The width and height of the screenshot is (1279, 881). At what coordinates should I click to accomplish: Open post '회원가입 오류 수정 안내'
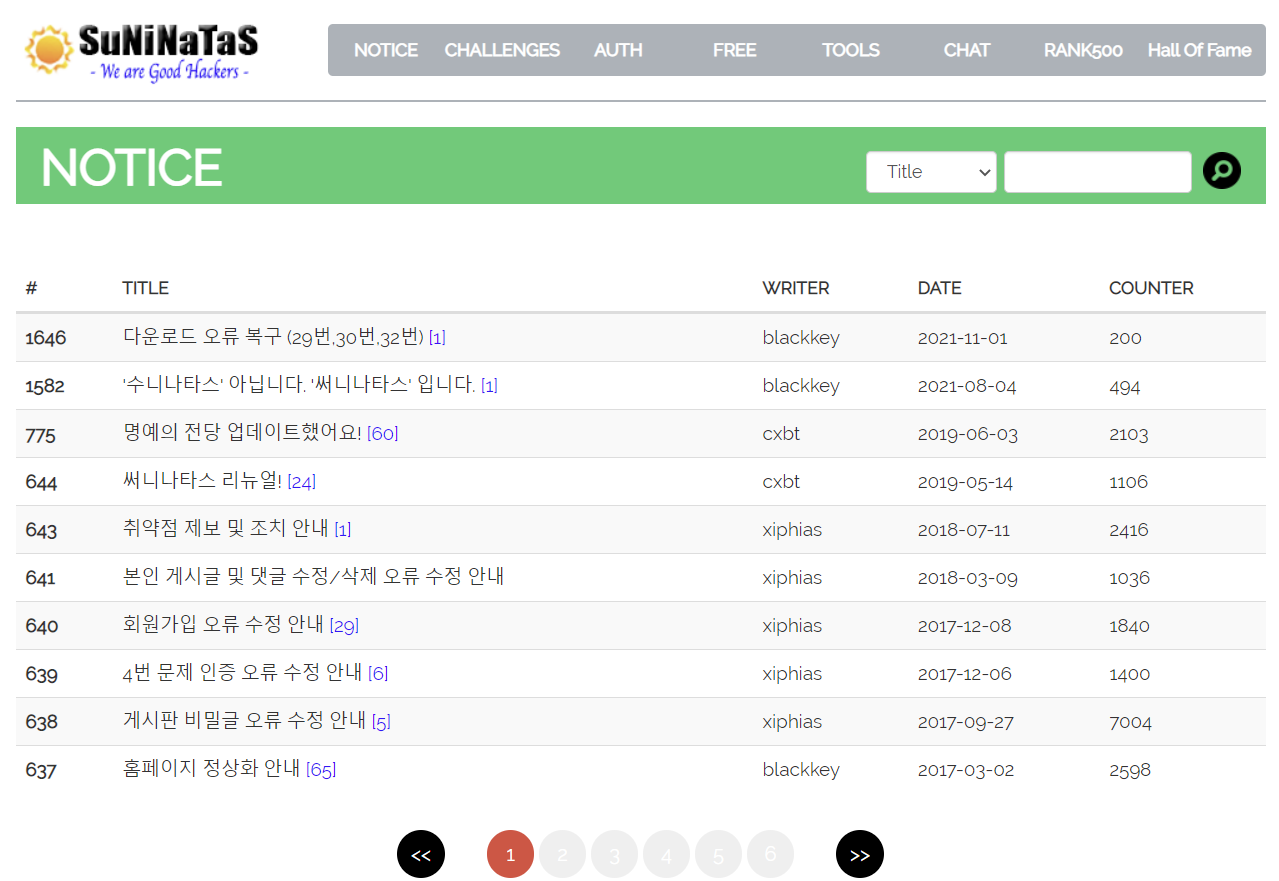coord(223,625)
